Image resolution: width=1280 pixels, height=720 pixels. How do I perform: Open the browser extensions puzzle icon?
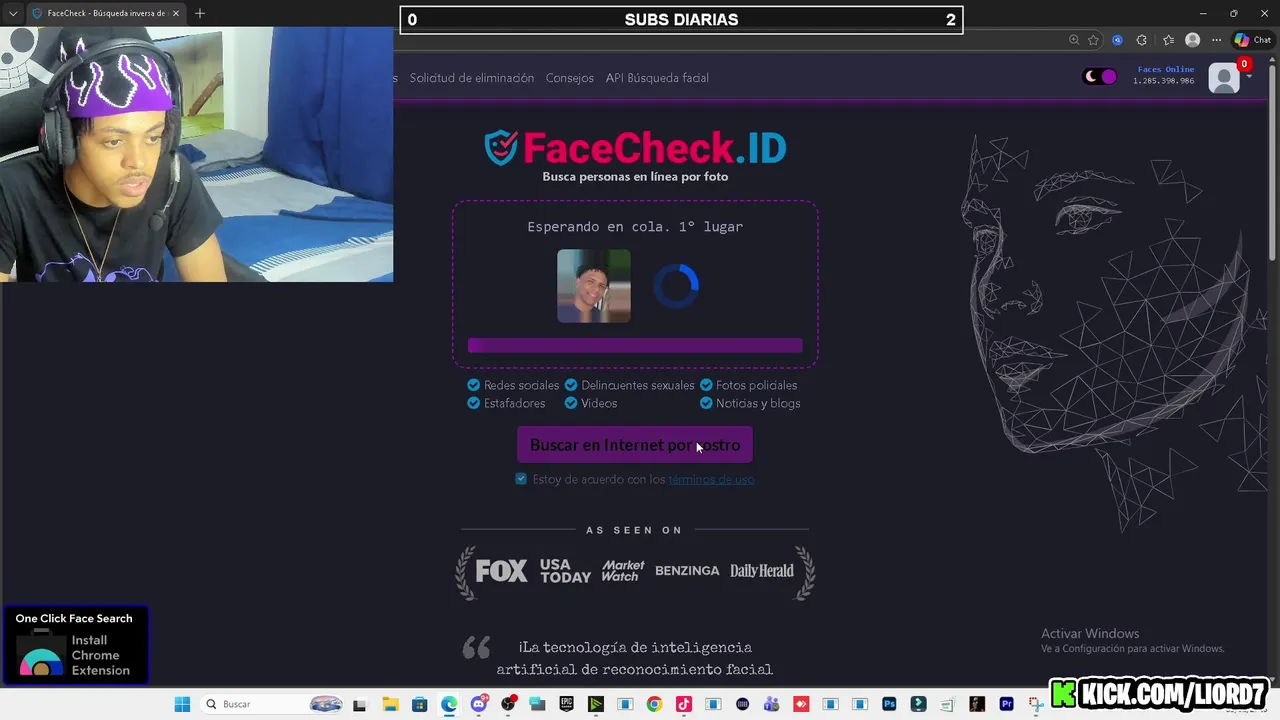coord(1141,40)
